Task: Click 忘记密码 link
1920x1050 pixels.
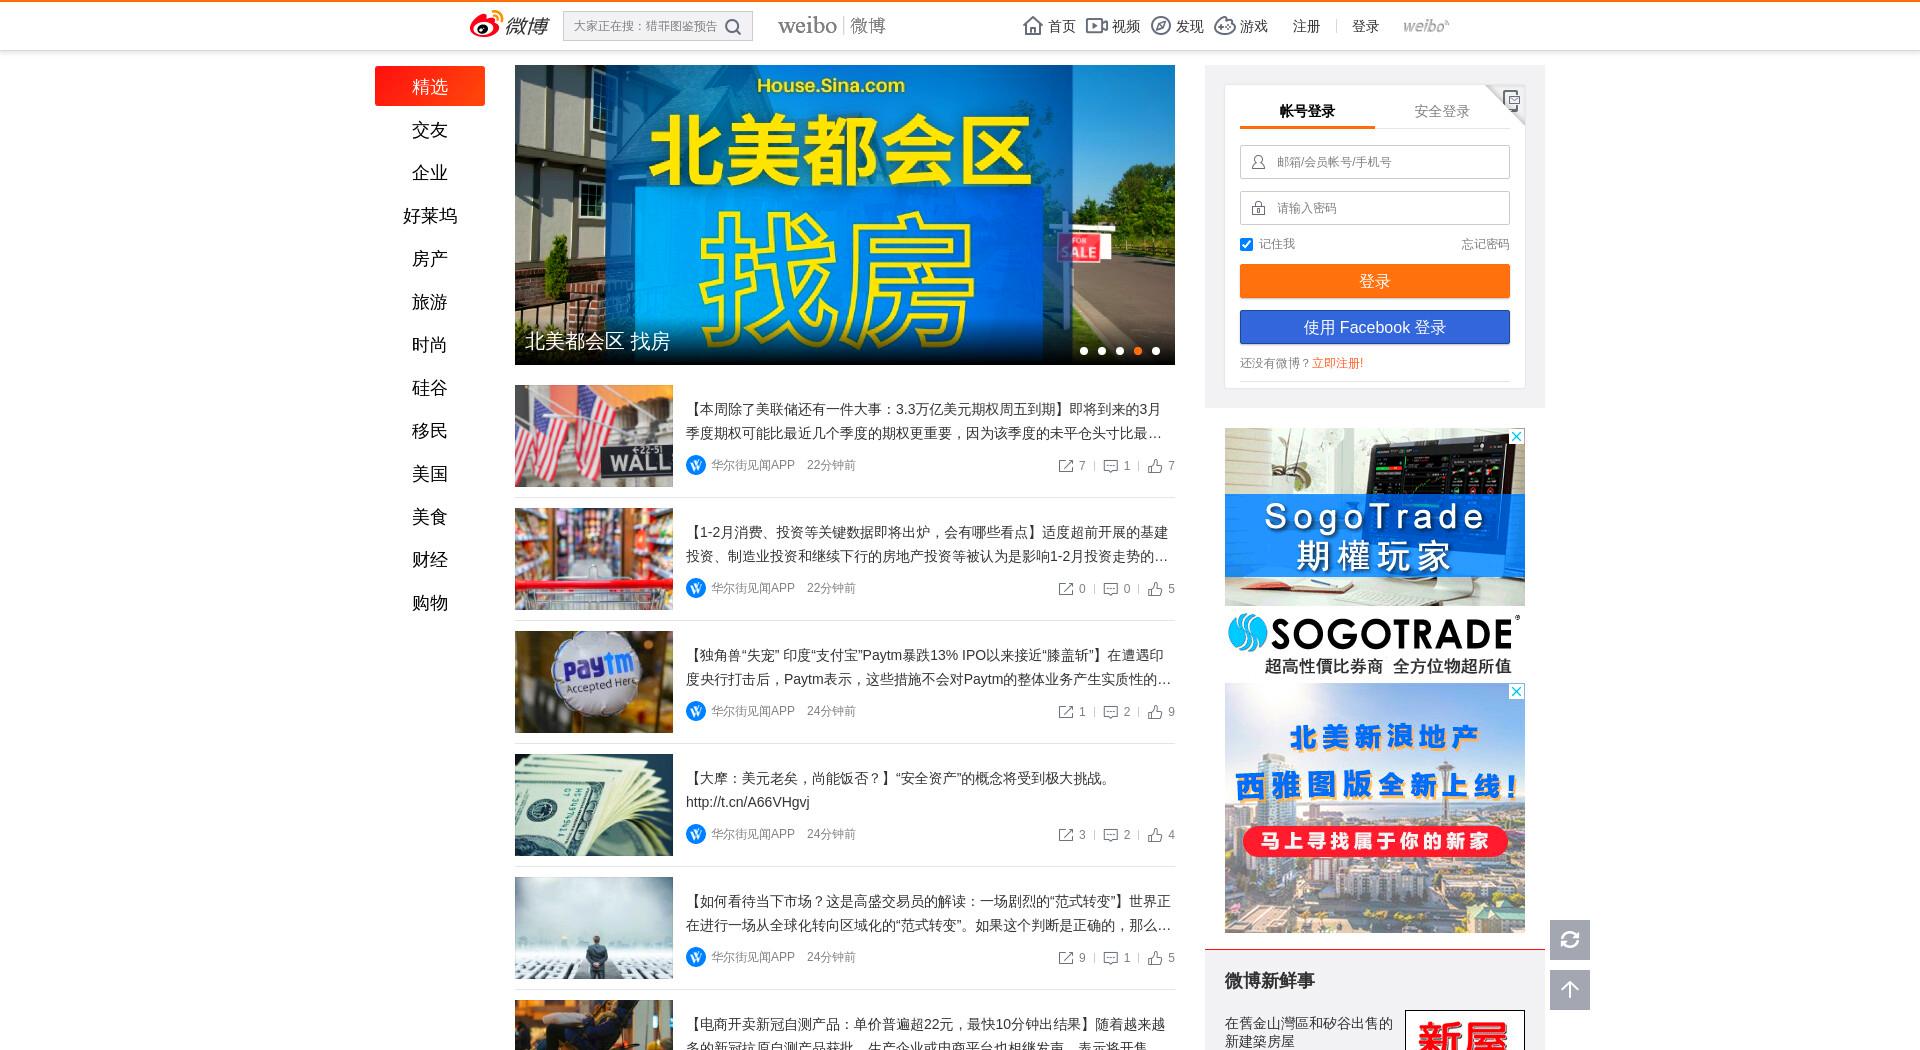Action: click(x=1485, y=244)
